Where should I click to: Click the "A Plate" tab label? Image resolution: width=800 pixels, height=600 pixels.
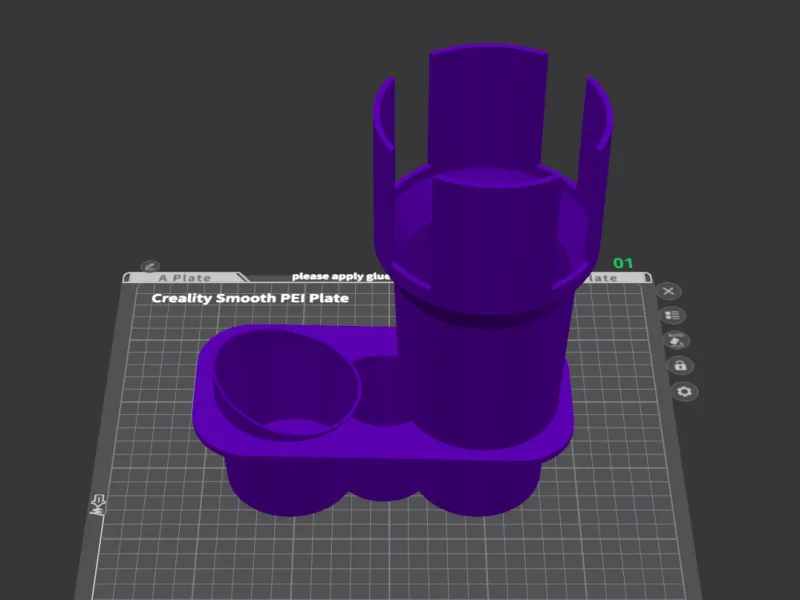(185, 278)
